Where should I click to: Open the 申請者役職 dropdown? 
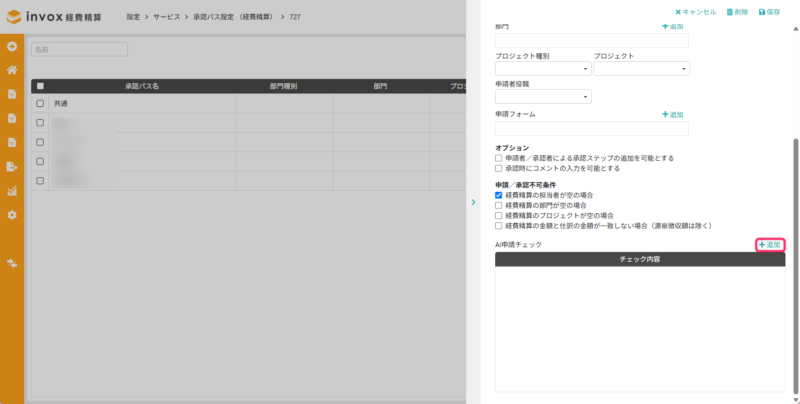tap(543, 96)
